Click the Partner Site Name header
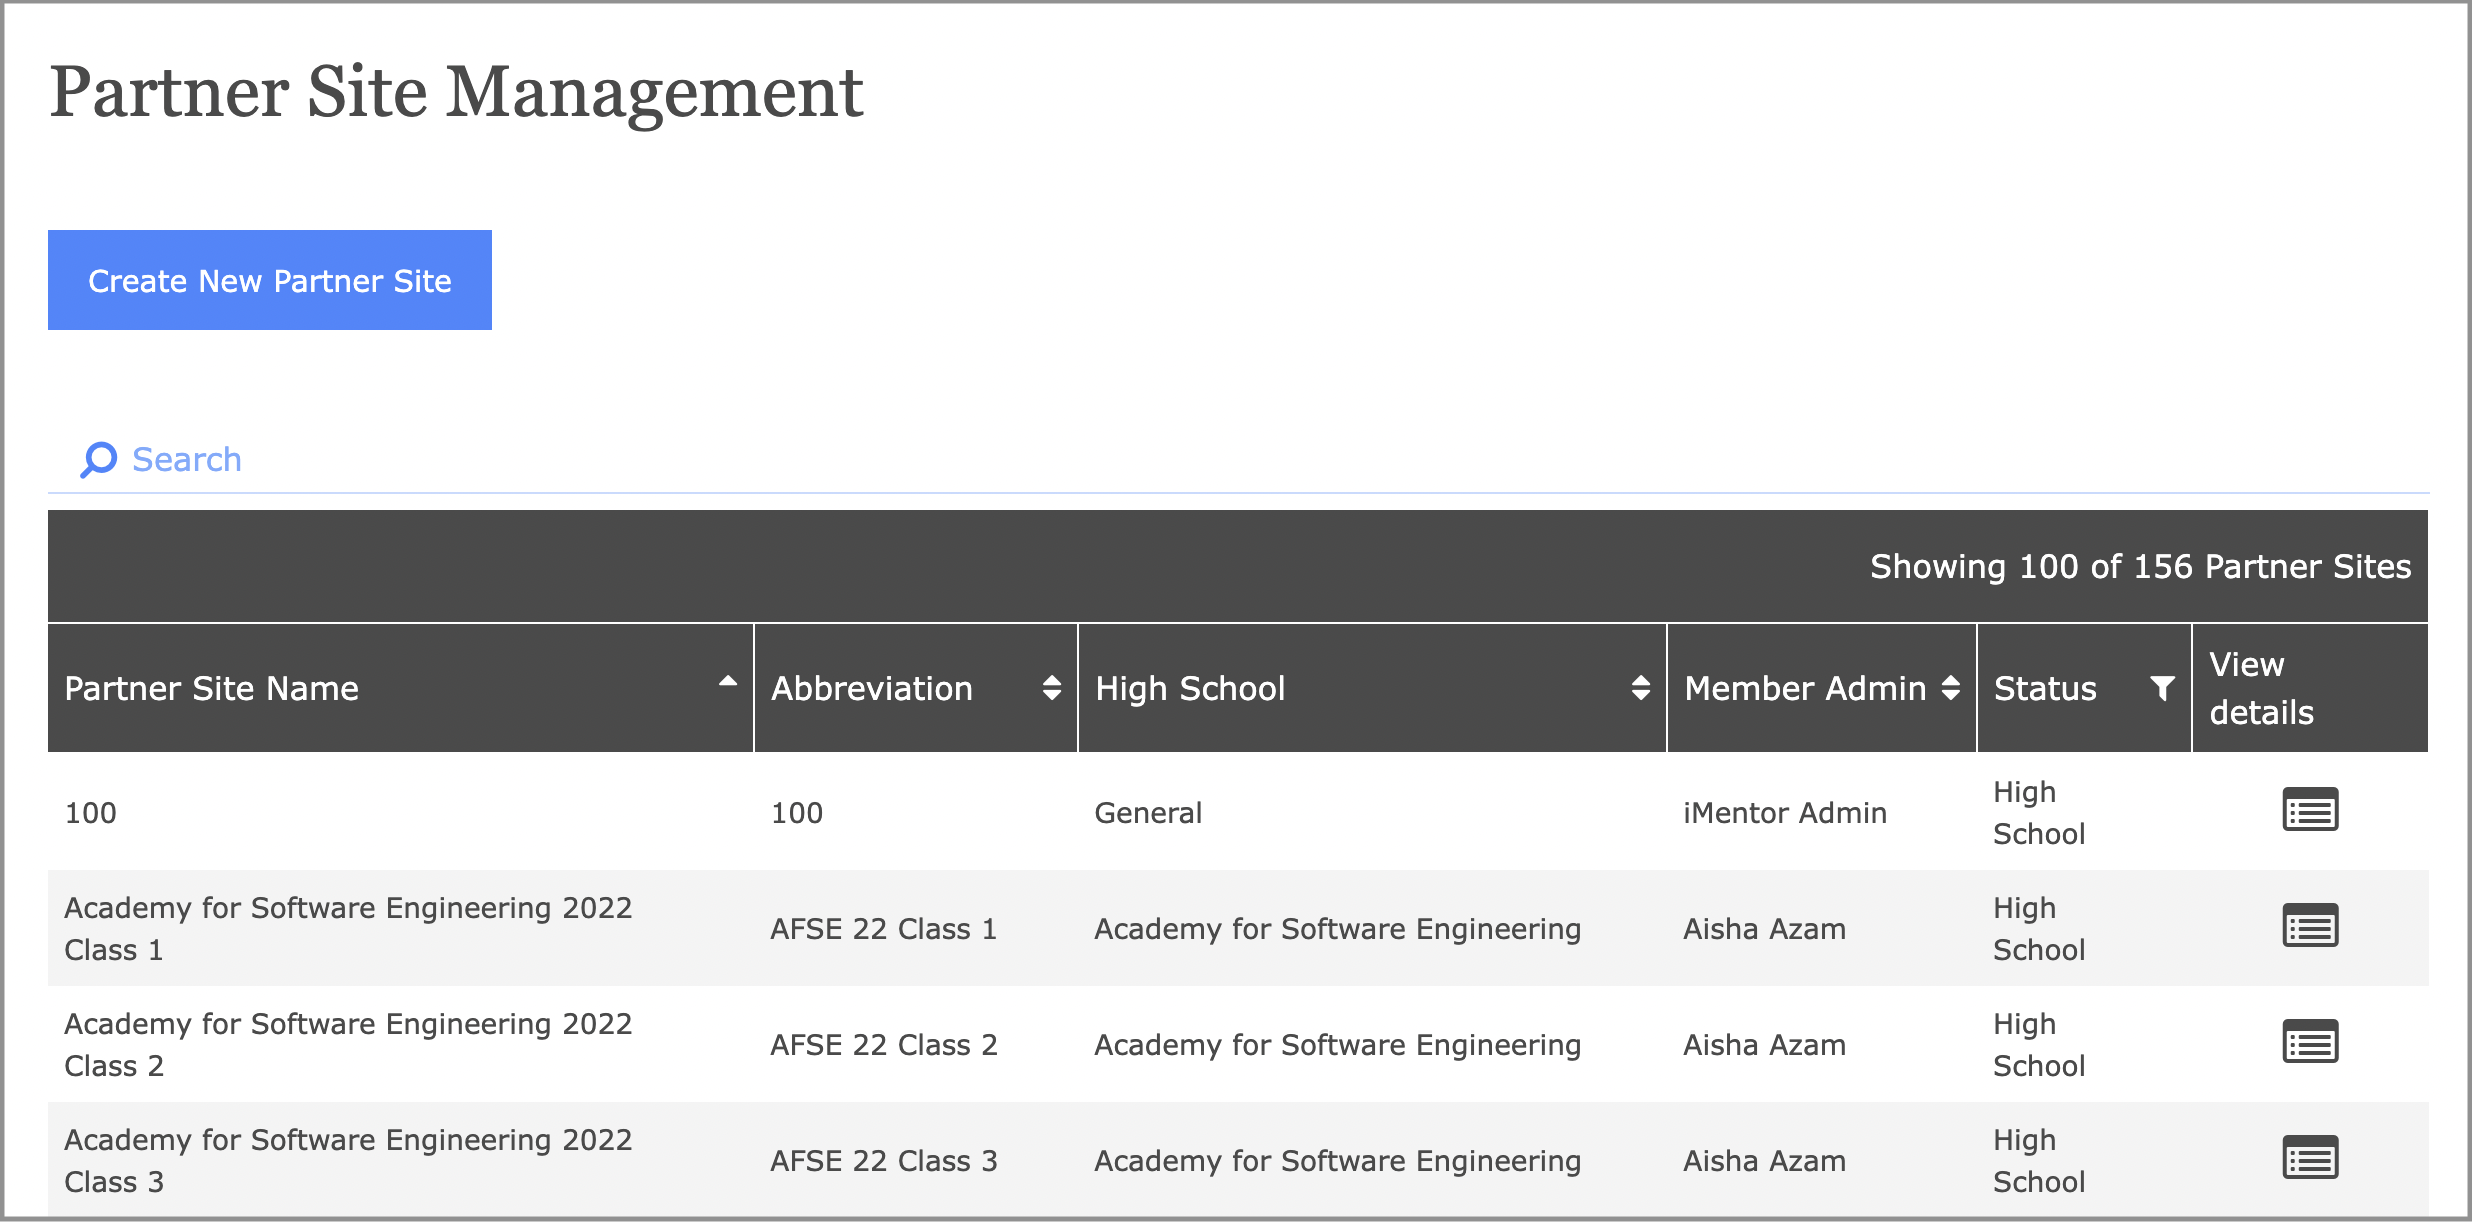 click(x=212, y=688)
